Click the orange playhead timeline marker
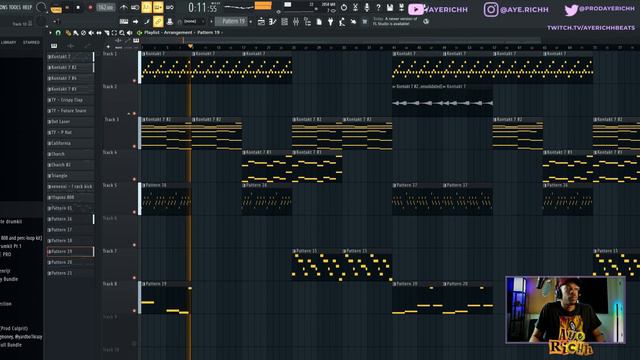640x360 pixels. (190, 46)
